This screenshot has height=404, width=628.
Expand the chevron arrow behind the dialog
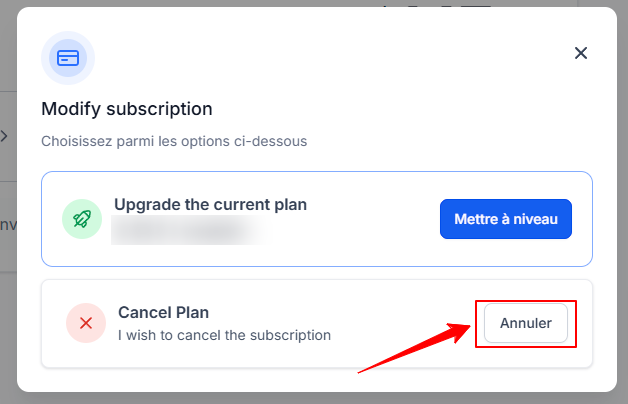4,136
